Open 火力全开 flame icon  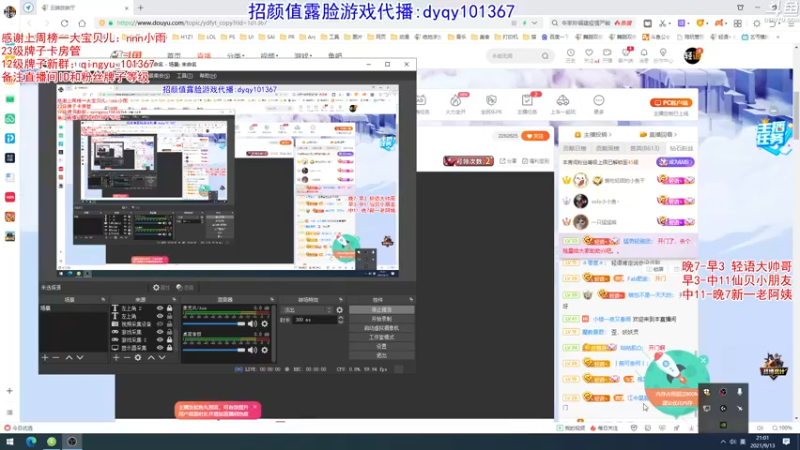tap(455, 101)
